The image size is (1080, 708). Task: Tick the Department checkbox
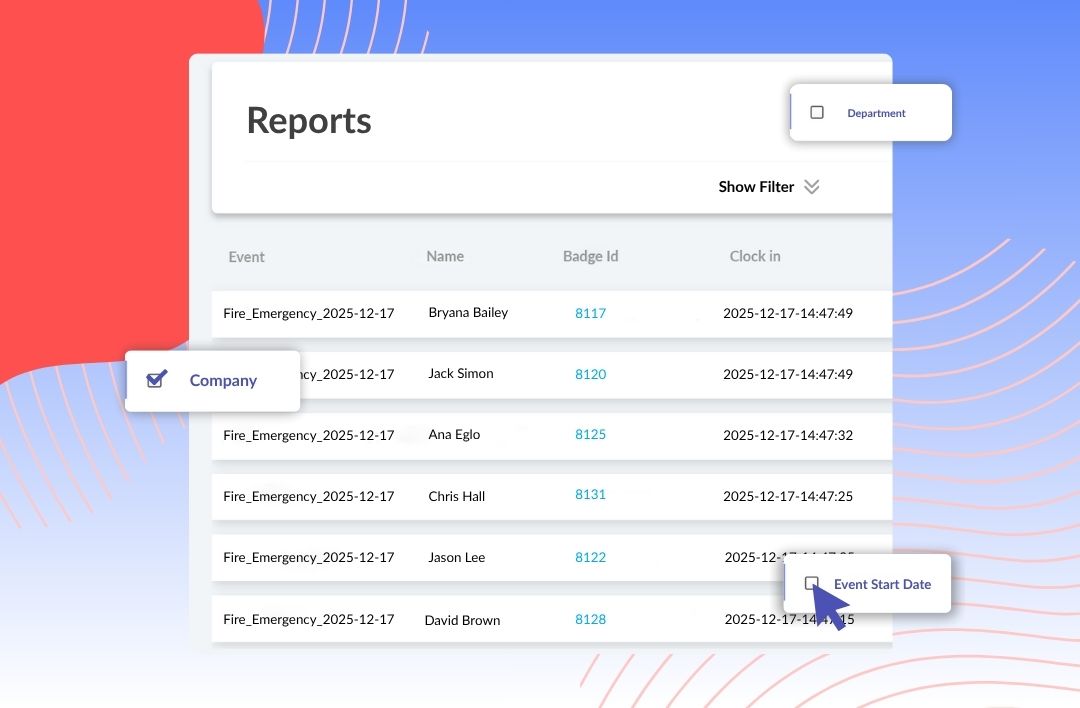(817, 112)
